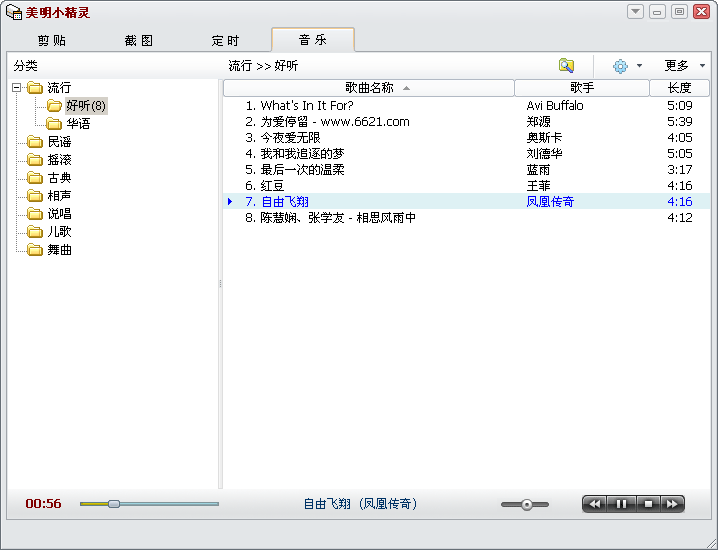Click the settings gear icon
The width and height of the screenshot is (718, 550).
[620, 66]
